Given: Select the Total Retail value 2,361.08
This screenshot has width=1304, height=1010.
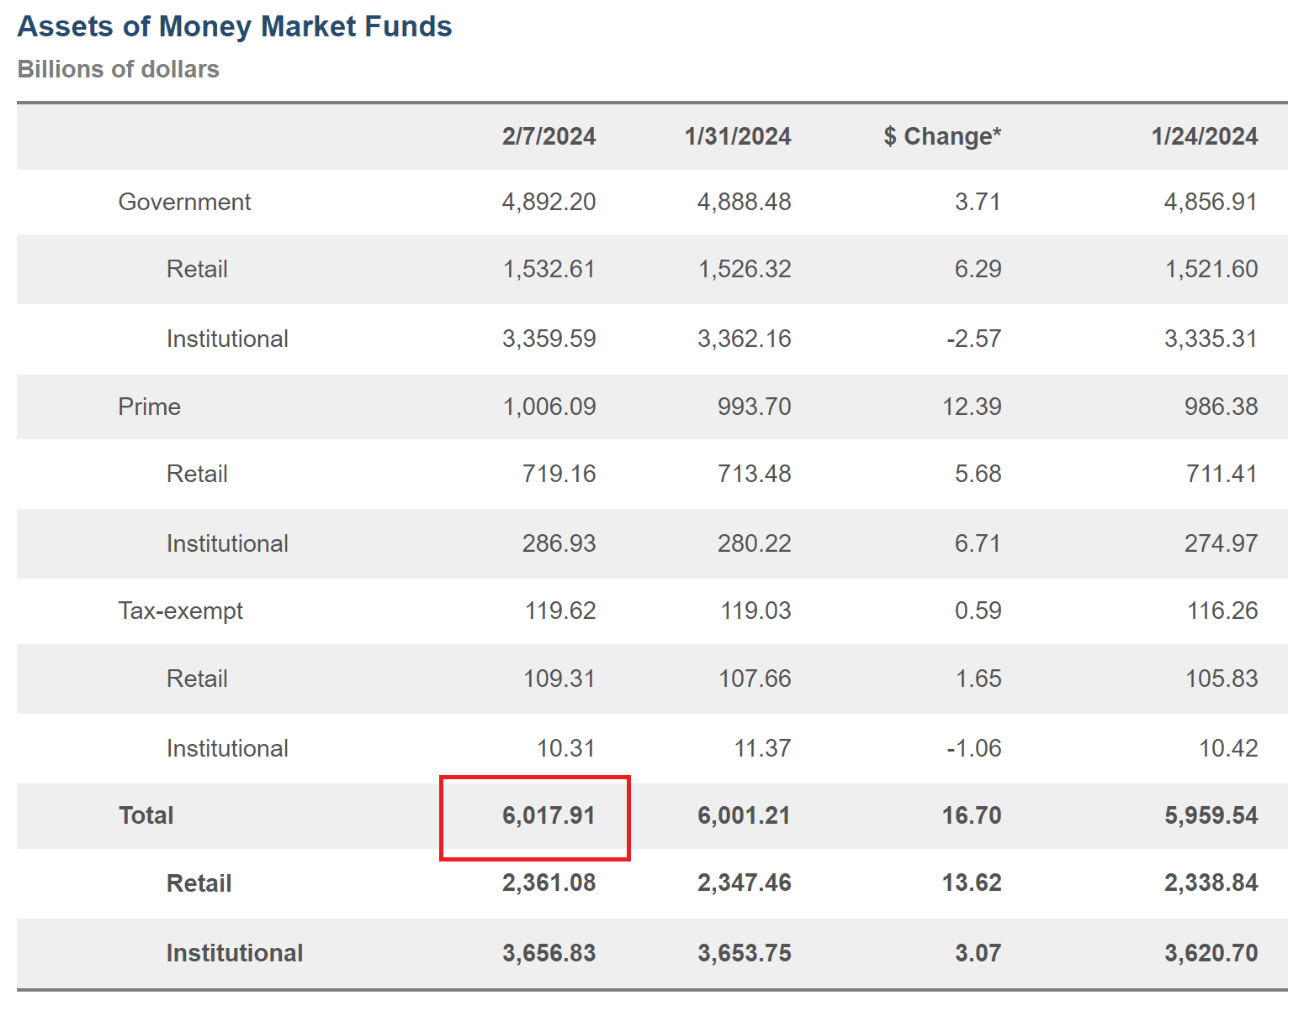Looking at the screenshot, I should [x=548, y=884].
